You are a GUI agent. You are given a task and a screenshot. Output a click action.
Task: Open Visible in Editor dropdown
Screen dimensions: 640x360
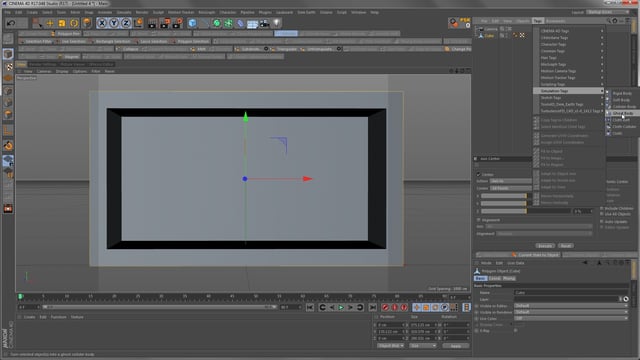pos(571,306)
